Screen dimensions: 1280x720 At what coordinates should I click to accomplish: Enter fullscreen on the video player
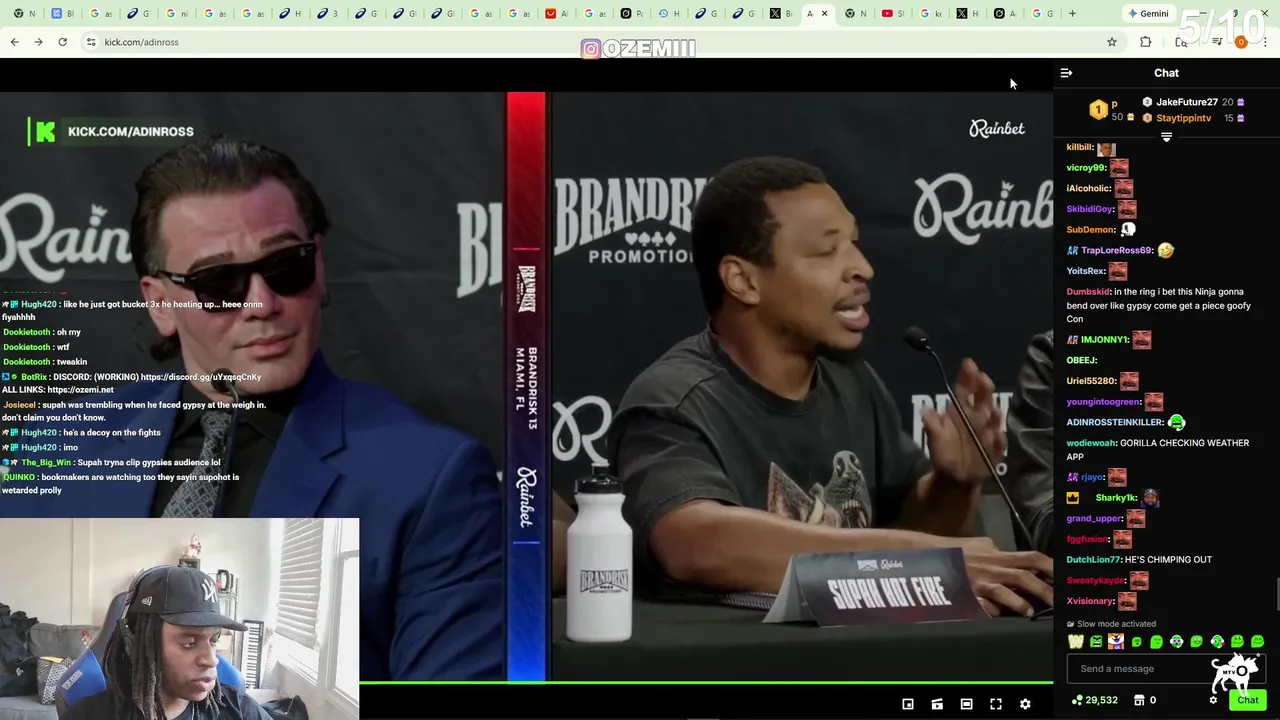point(996,704)
